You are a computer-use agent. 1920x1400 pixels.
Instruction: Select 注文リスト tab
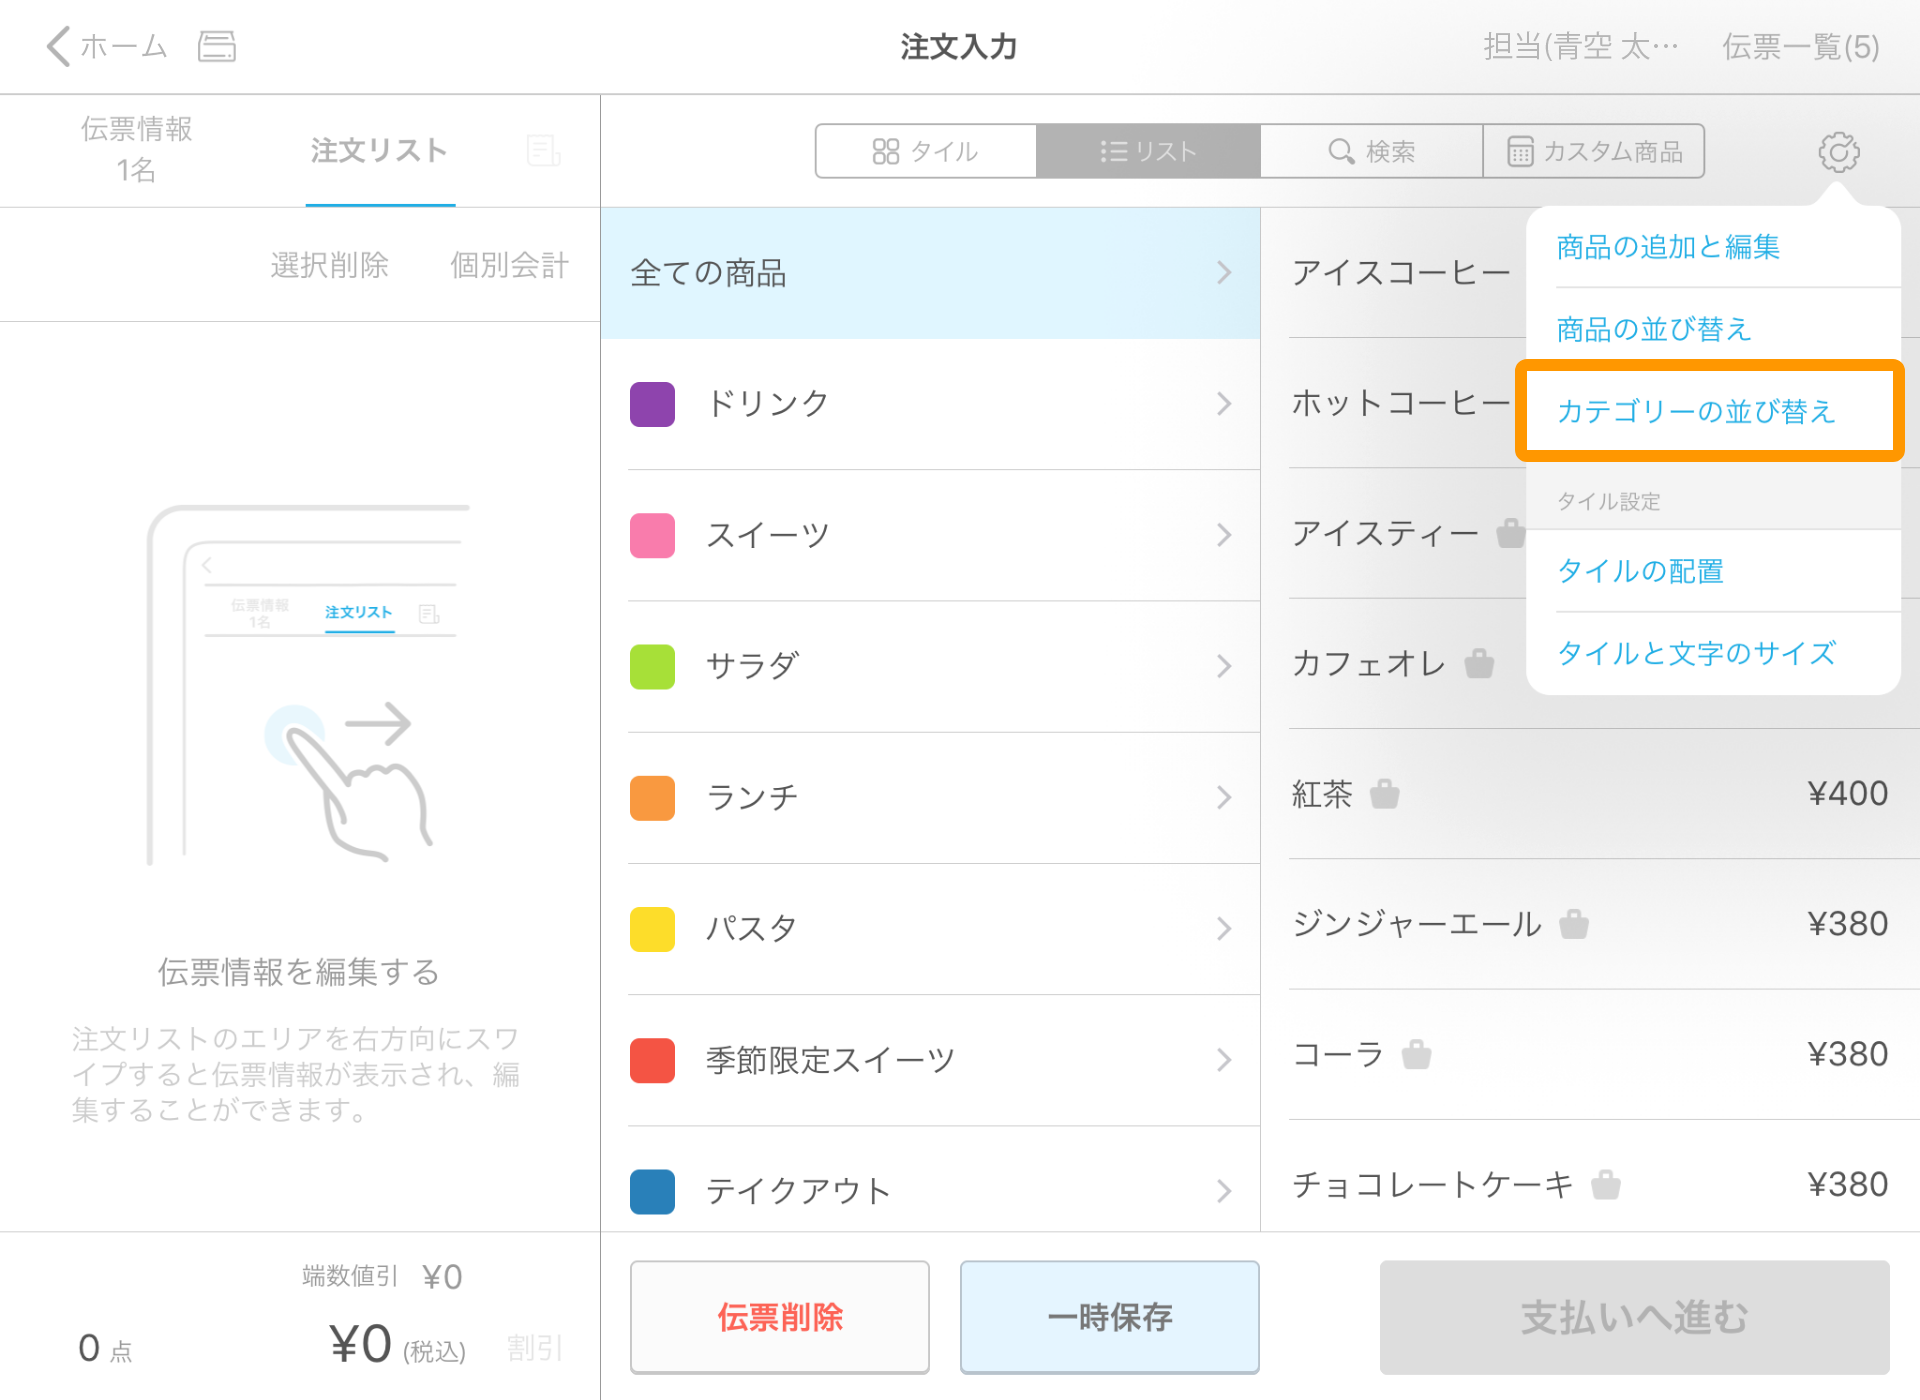tap(380, 151)
